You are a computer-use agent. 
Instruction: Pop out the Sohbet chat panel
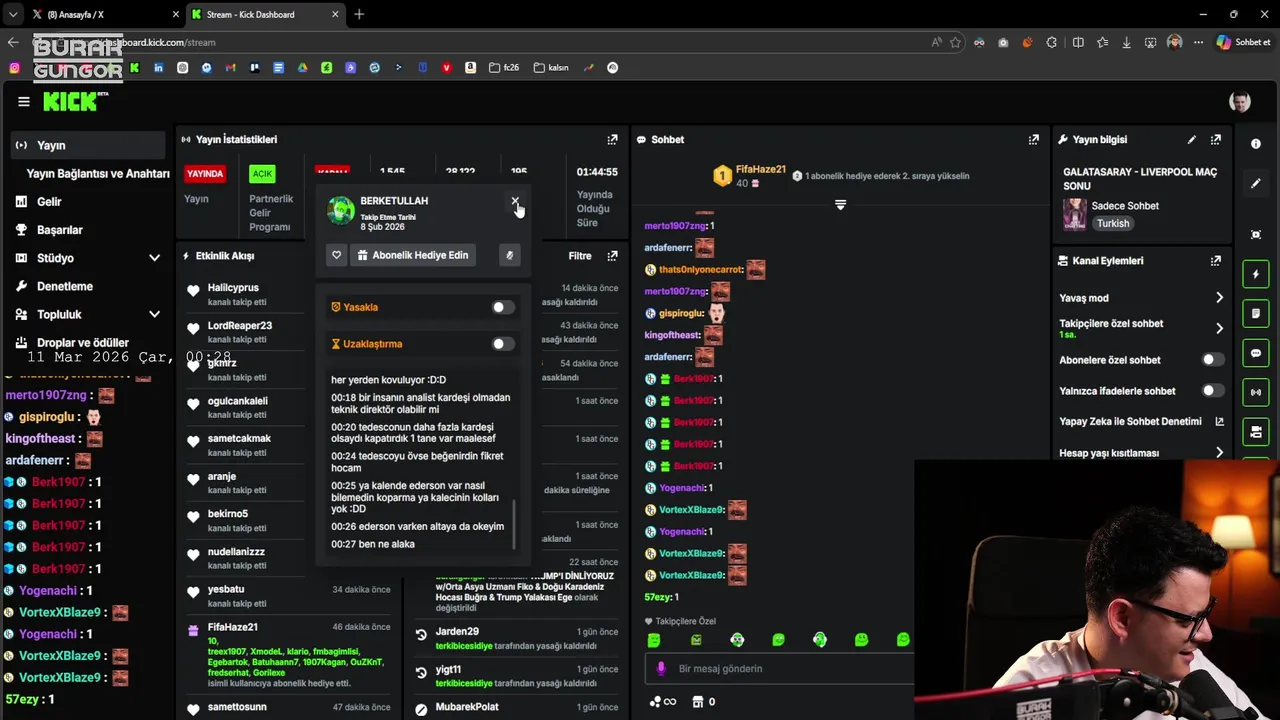click(1033, 140)
